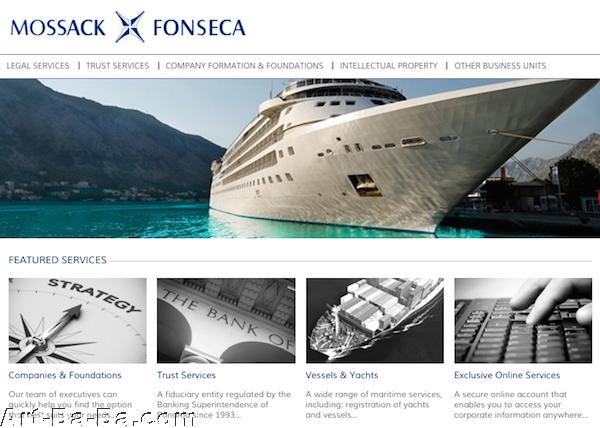Screen dimensions: 600x428
Task: Click the MOSSACK wordmark in the header
Action: click(x=58, y=28)
